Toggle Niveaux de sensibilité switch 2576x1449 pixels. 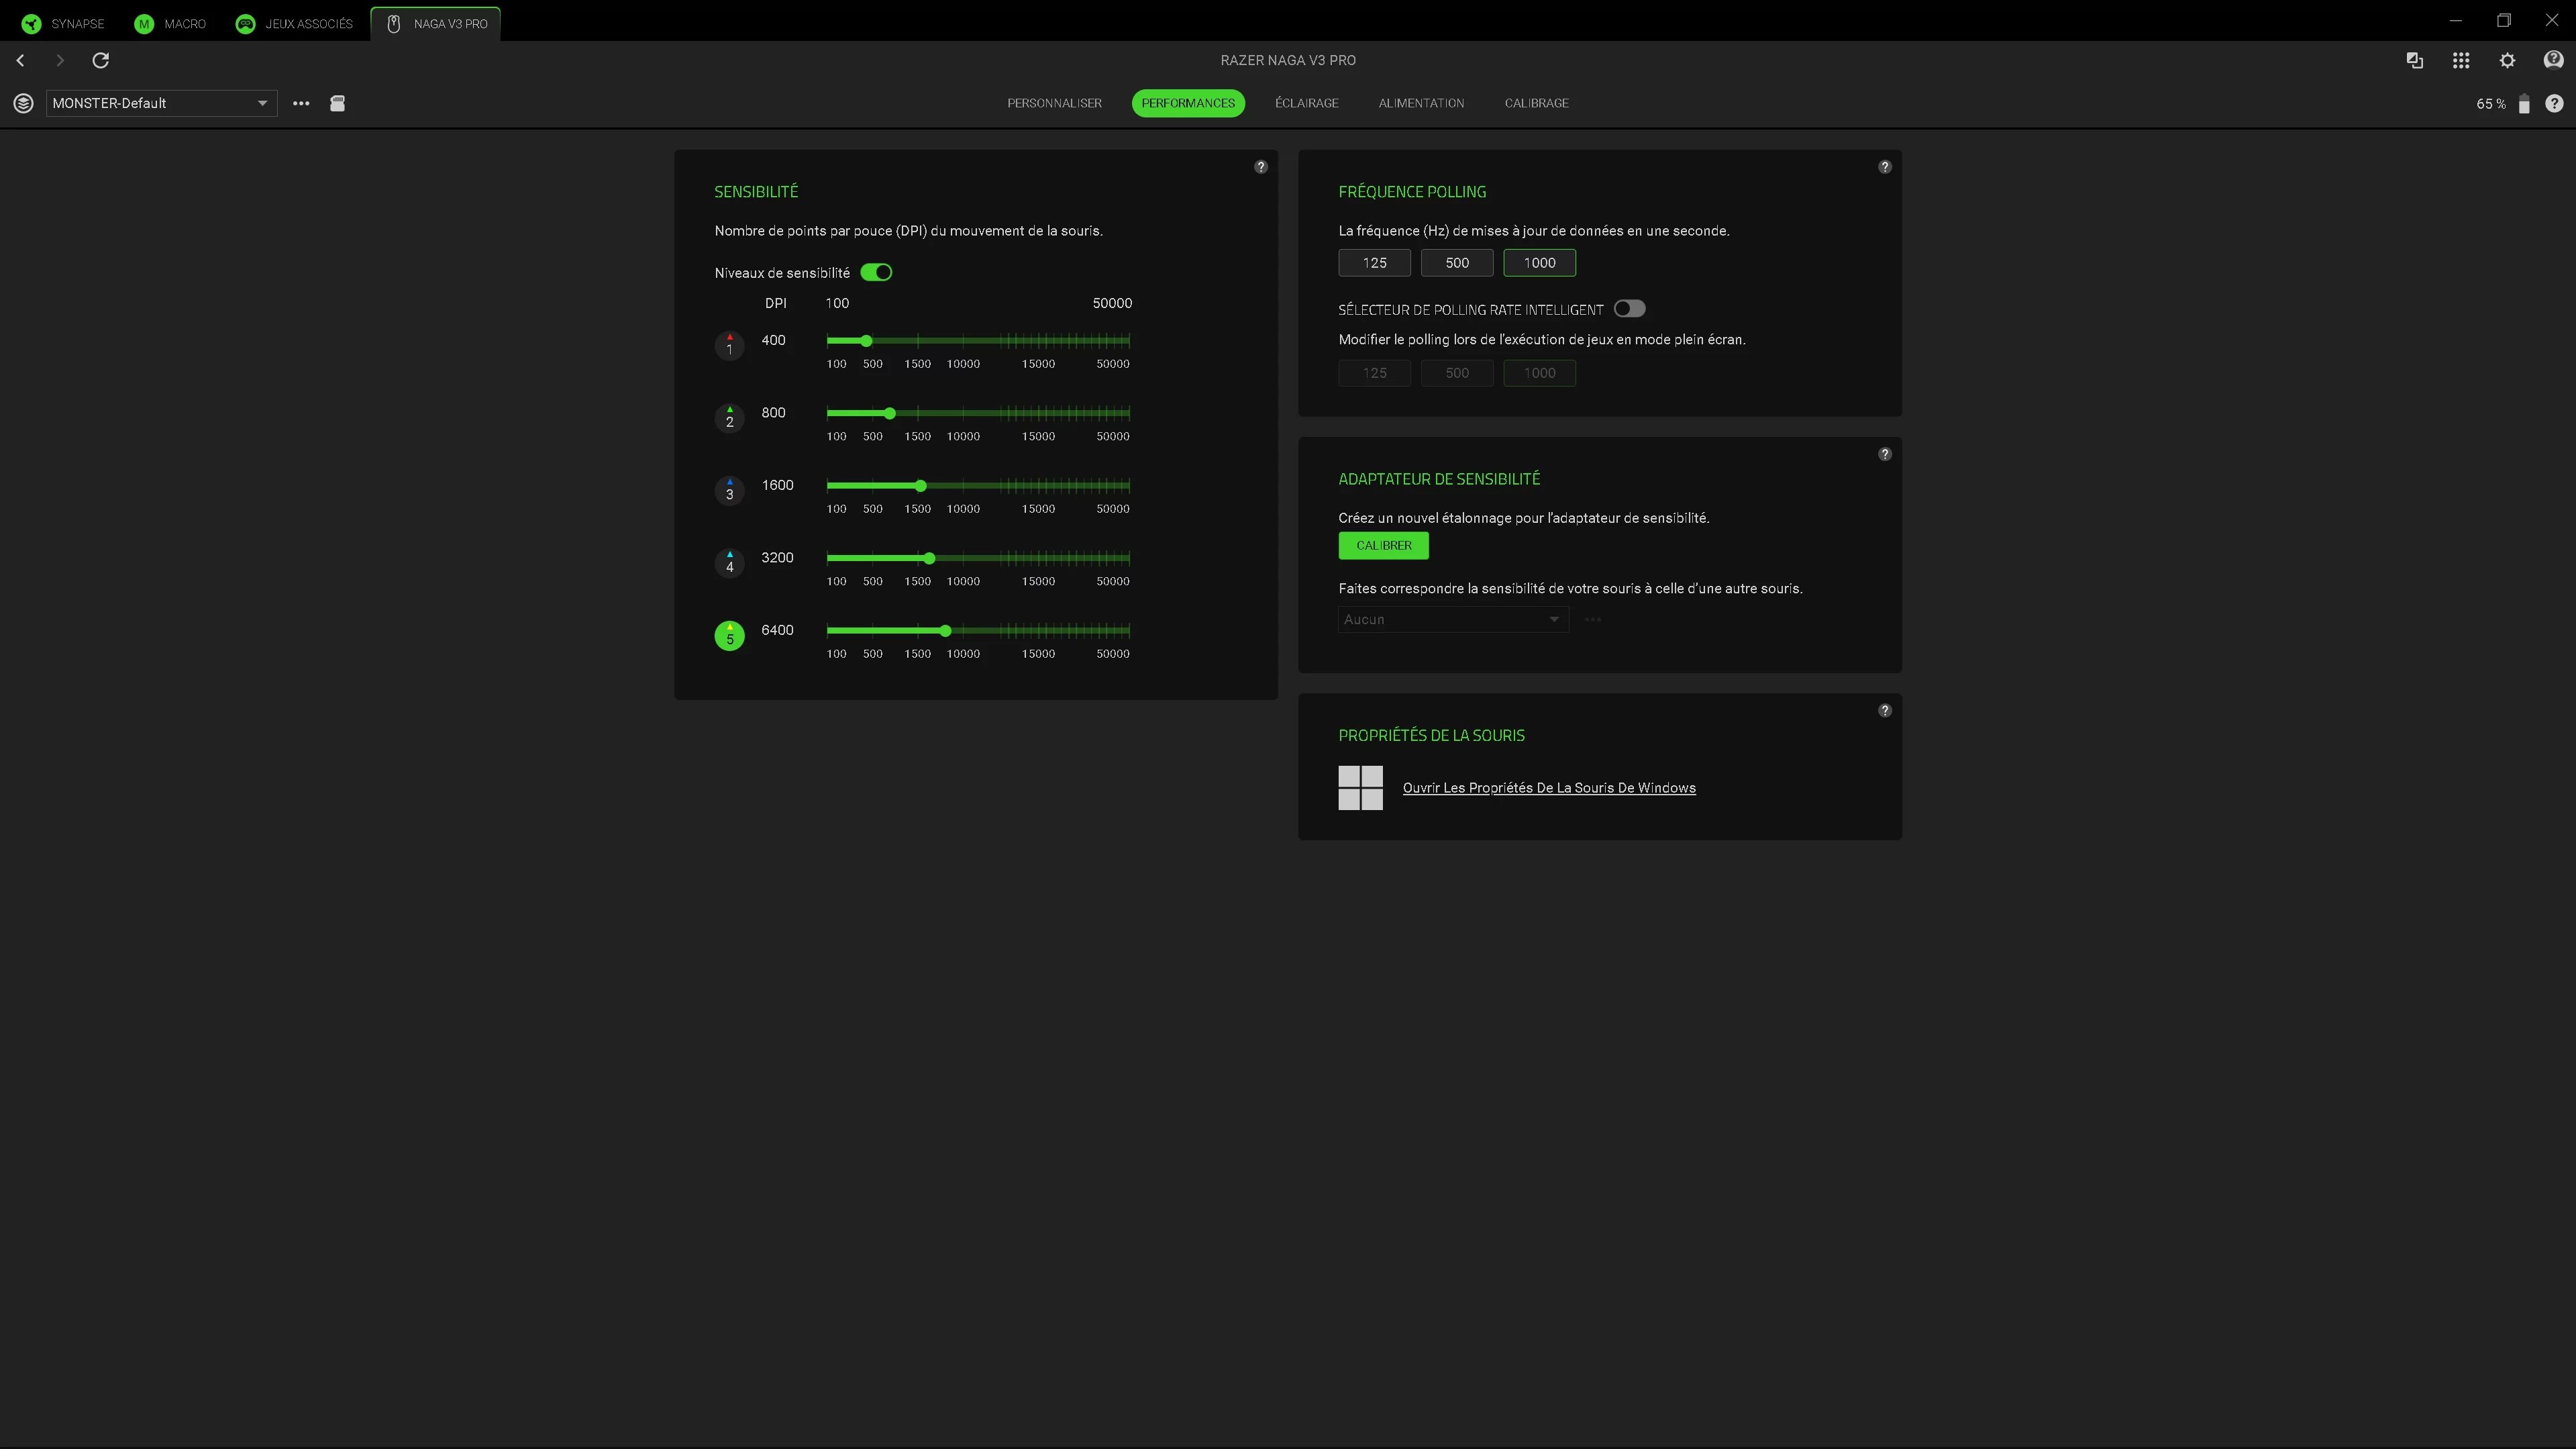click(877, 273)
